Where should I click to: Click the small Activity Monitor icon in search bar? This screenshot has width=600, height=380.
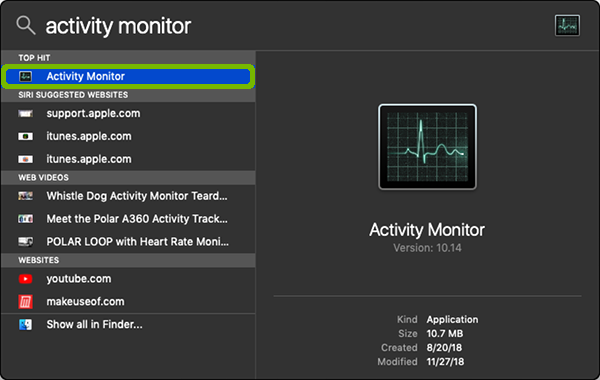567,26
